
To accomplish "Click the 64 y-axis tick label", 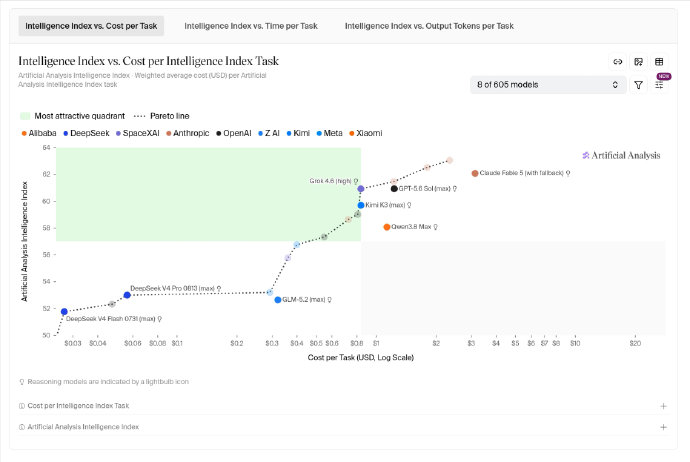I will (46, 147).
